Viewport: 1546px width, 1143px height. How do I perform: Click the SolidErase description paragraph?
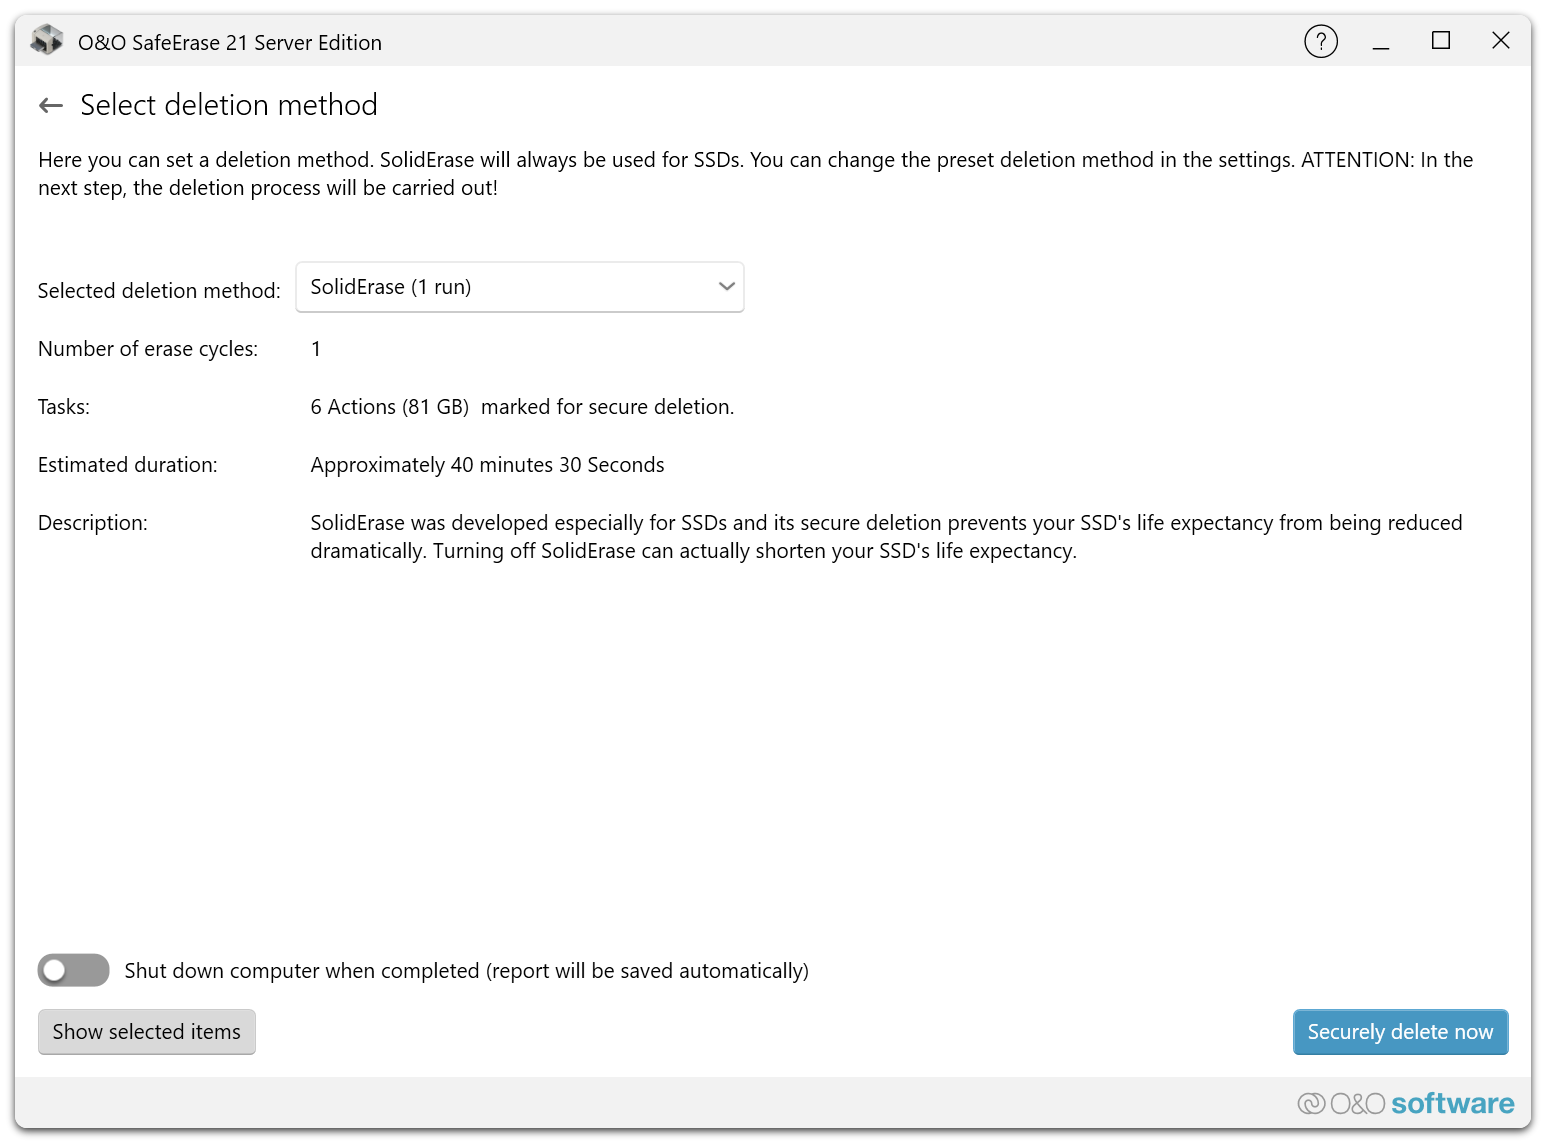pos(886,537)
